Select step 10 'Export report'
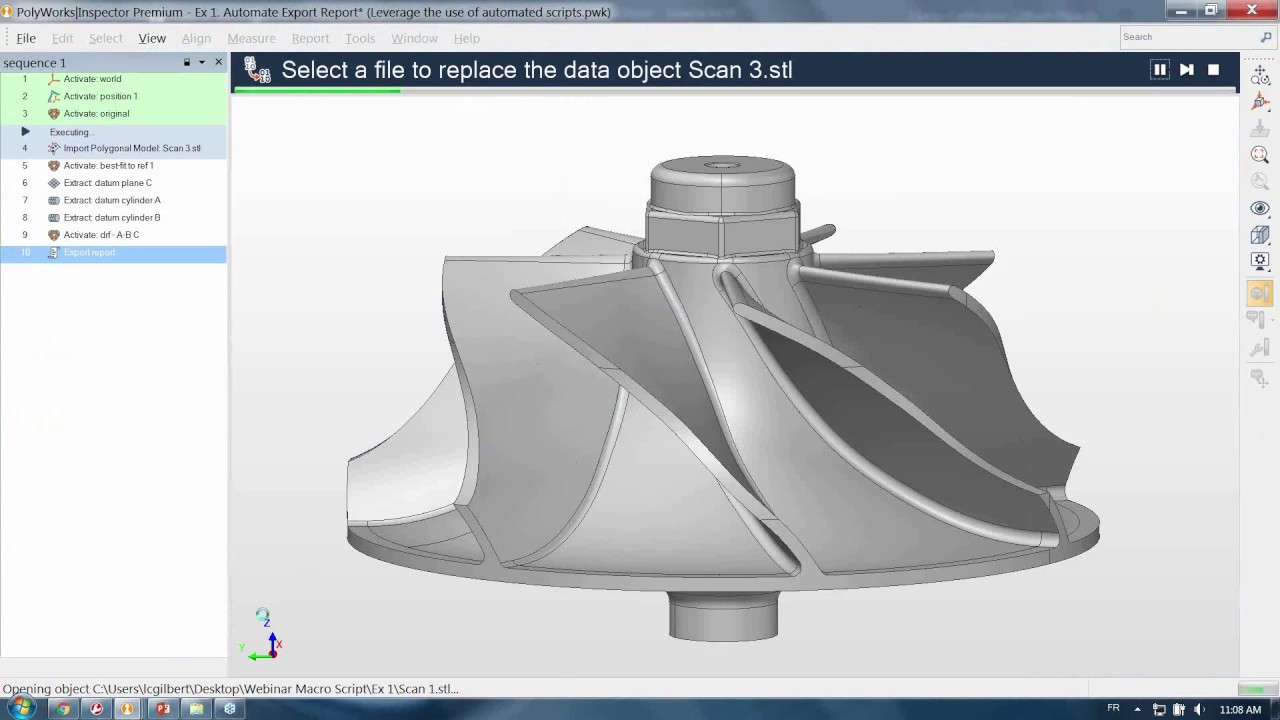The image size is (1280, 720). [x=113, y=252]
